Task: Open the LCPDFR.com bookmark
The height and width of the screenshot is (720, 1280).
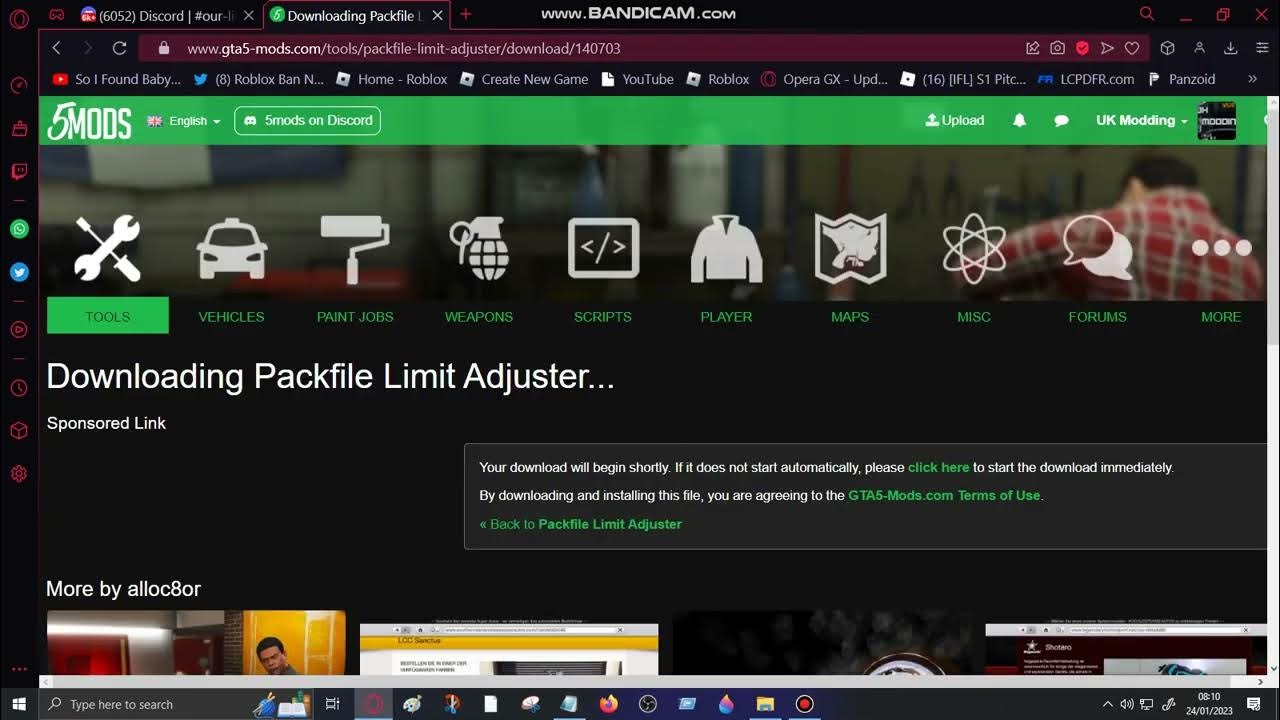Action: point(1086,79)
